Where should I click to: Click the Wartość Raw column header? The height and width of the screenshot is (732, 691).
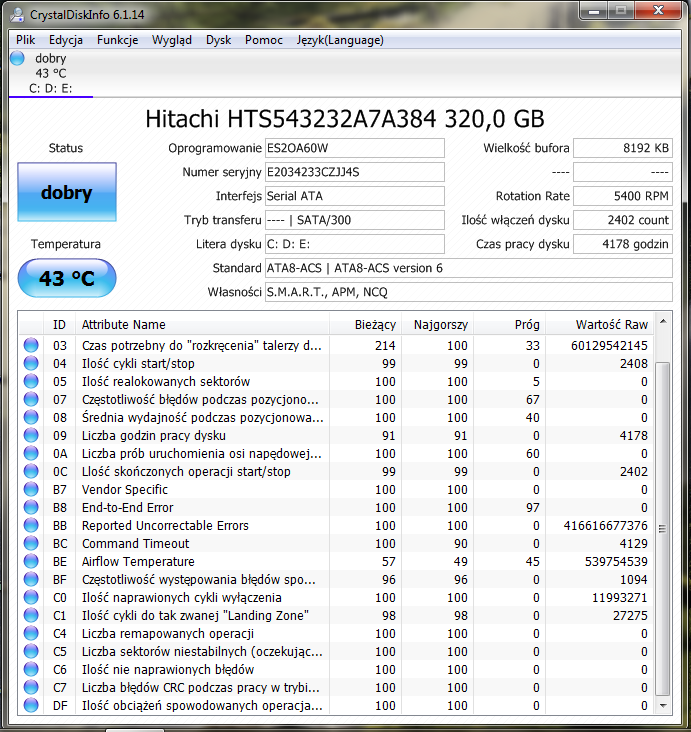click(x=599, y=324)
